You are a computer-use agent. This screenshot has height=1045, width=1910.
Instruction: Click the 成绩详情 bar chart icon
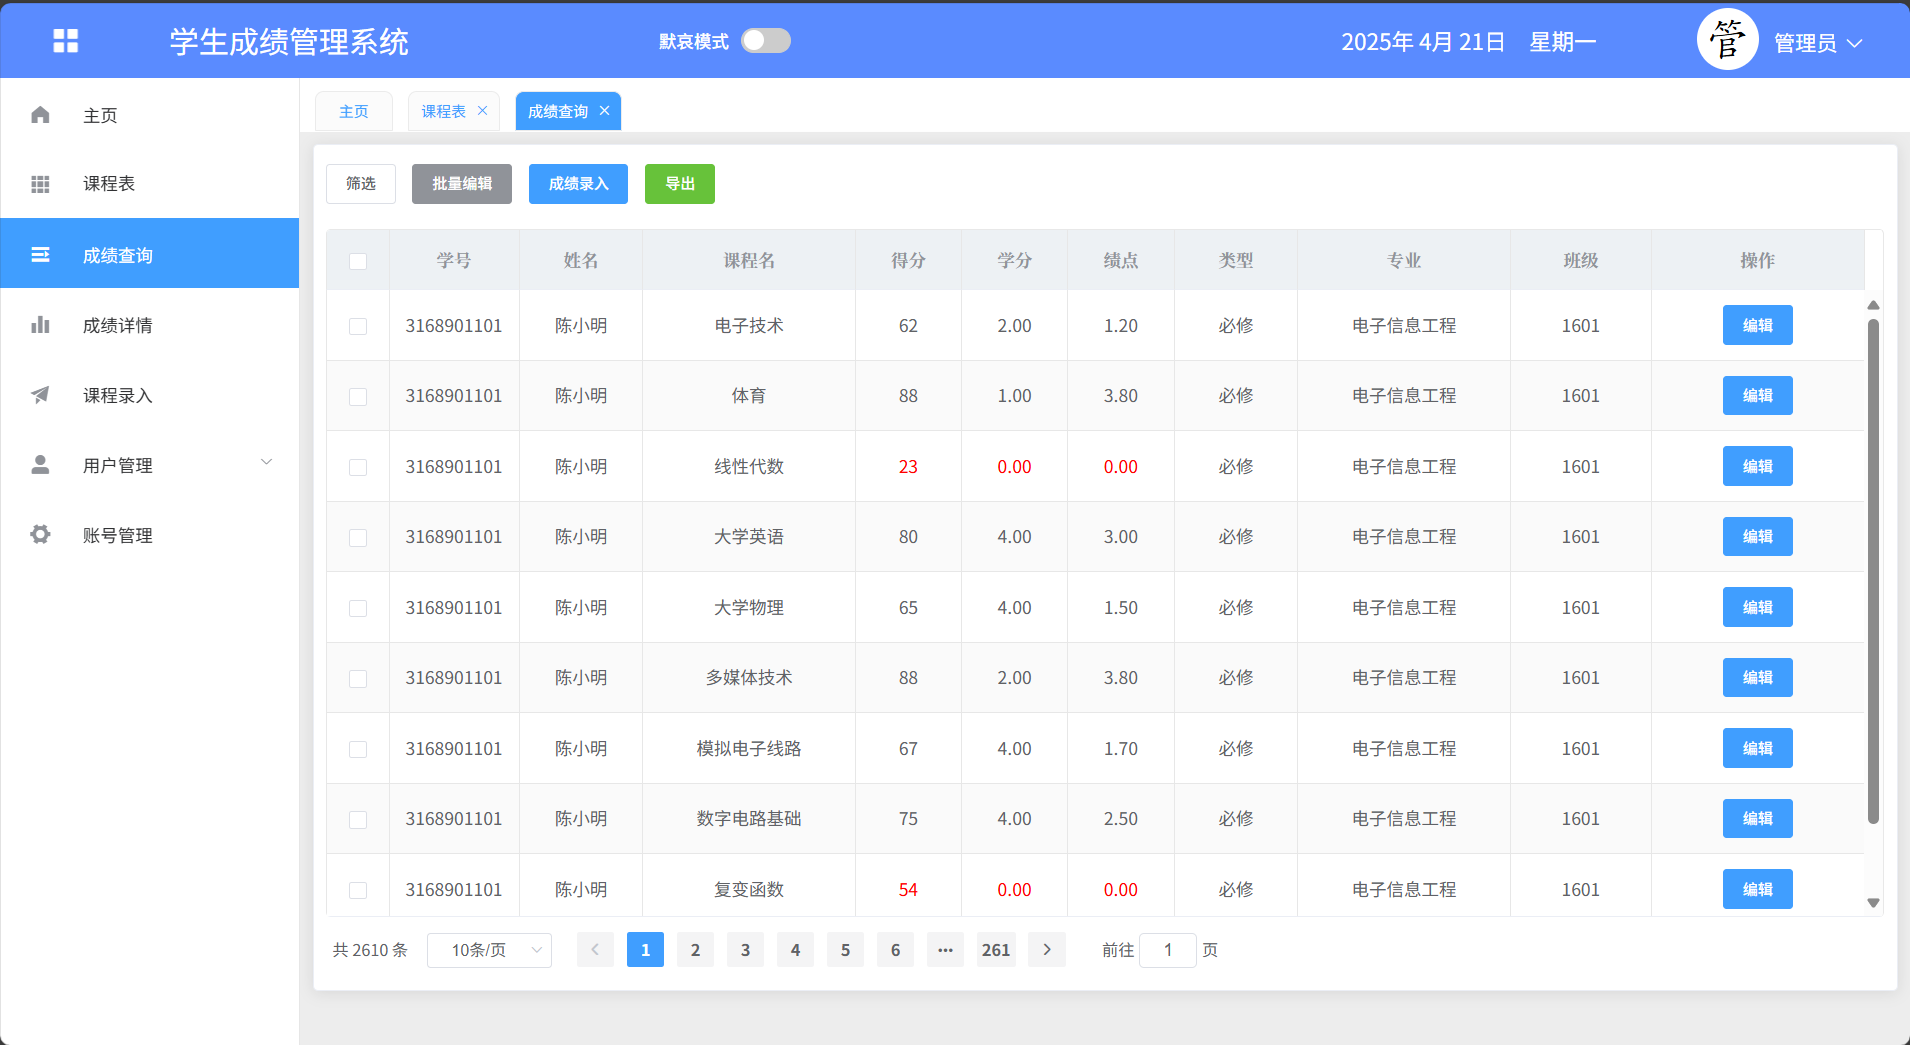coord(40,325)
